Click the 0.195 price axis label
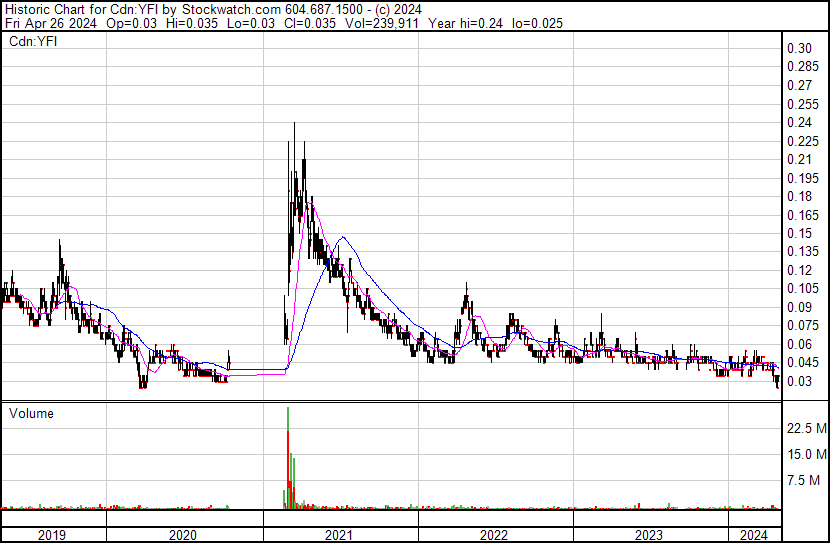Viewport: 830px width, 543px height. tap(802, 178)
